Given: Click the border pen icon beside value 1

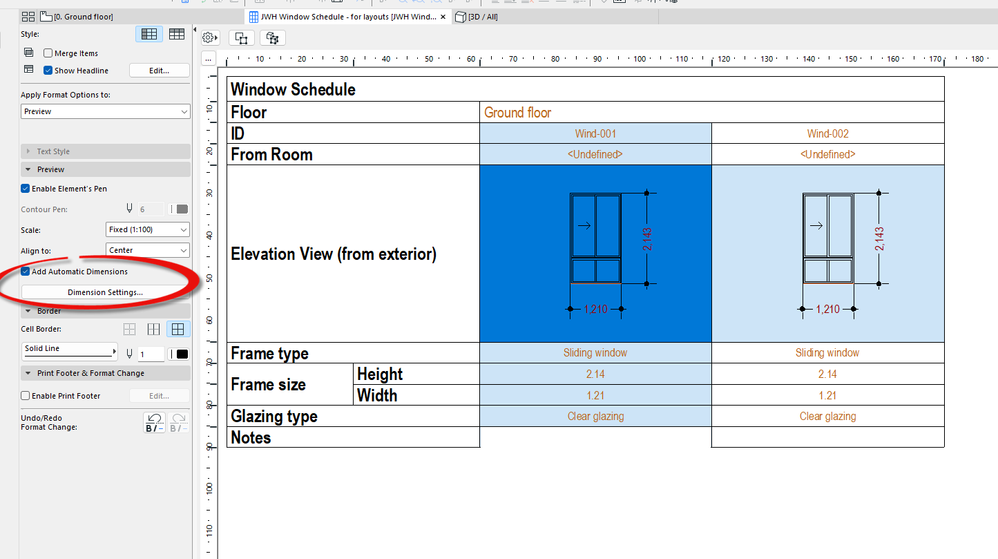Looking at the screenshot, I should click(x=129, y=354).
